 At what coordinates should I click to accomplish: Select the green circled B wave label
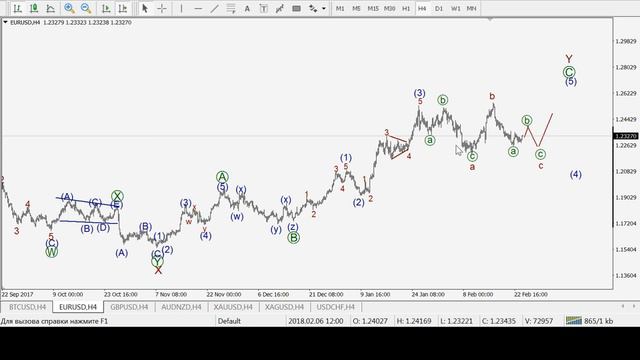293,238
